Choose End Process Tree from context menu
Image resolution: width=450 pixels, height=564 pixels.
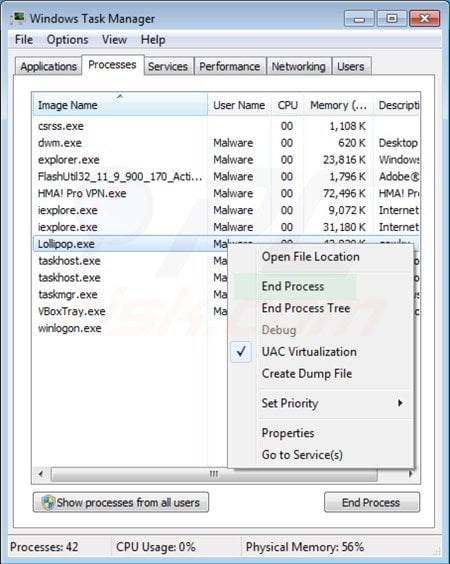click(x=306, y=308)
